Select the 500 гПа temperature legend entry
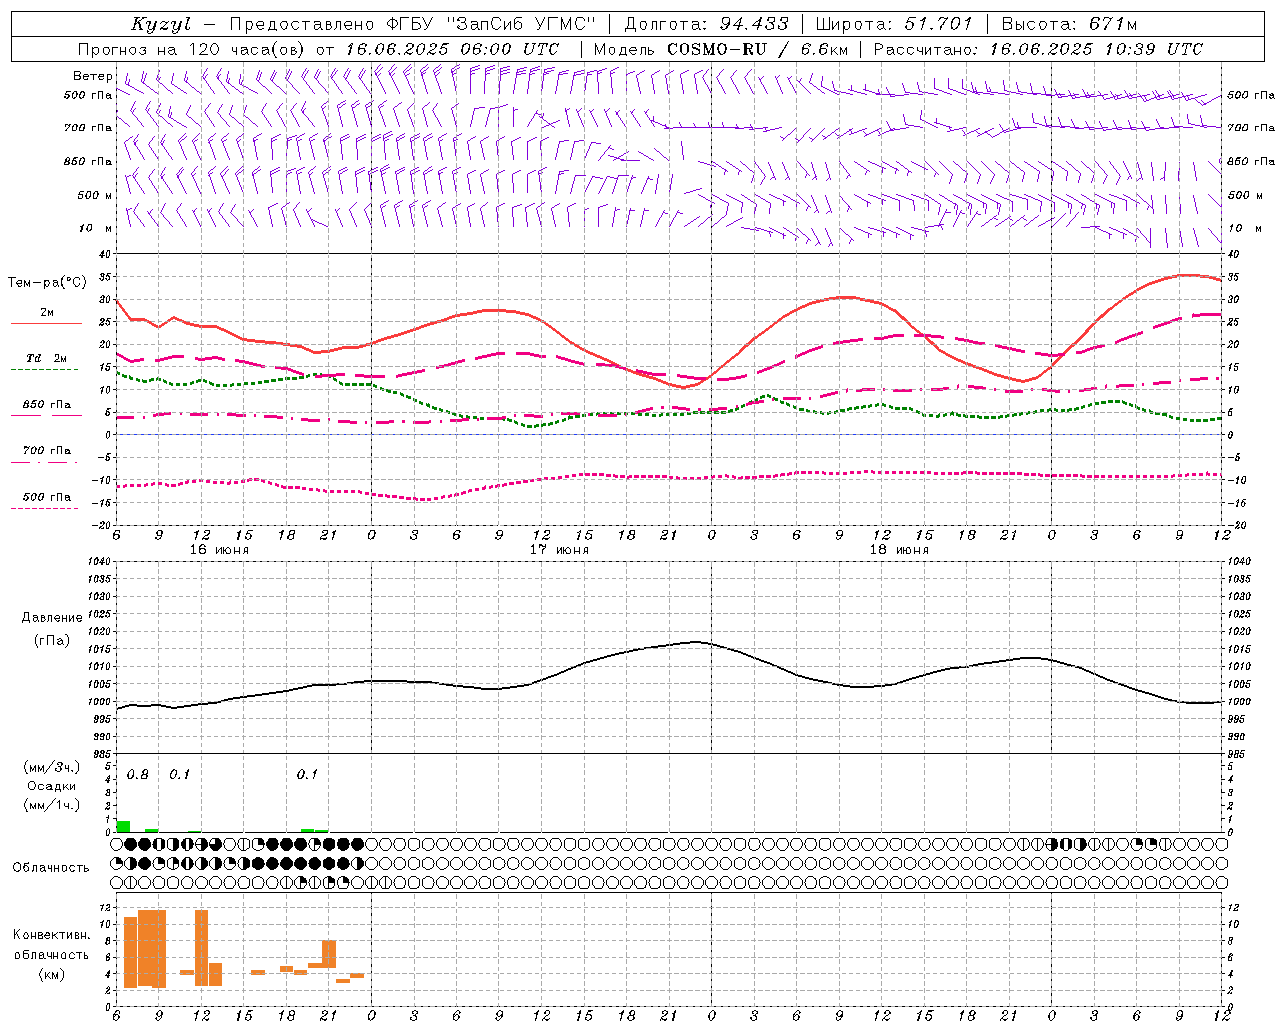The image size is (1280, 1024). [x=47, y=497]
